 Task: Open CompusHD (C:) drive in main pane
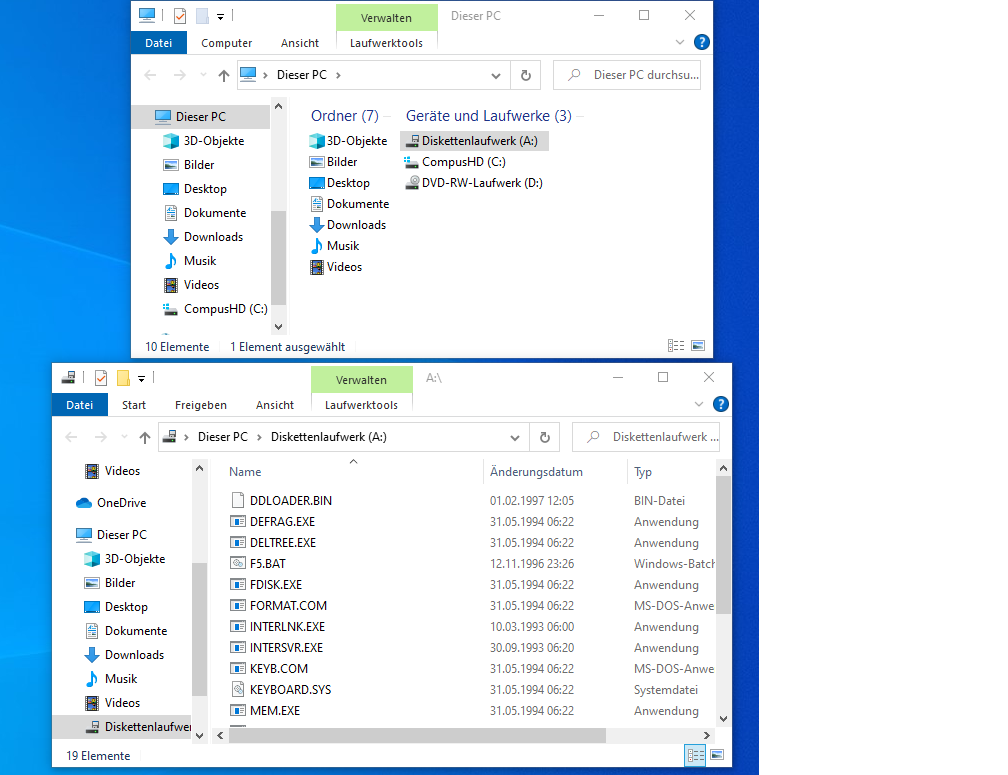(455, 162)
